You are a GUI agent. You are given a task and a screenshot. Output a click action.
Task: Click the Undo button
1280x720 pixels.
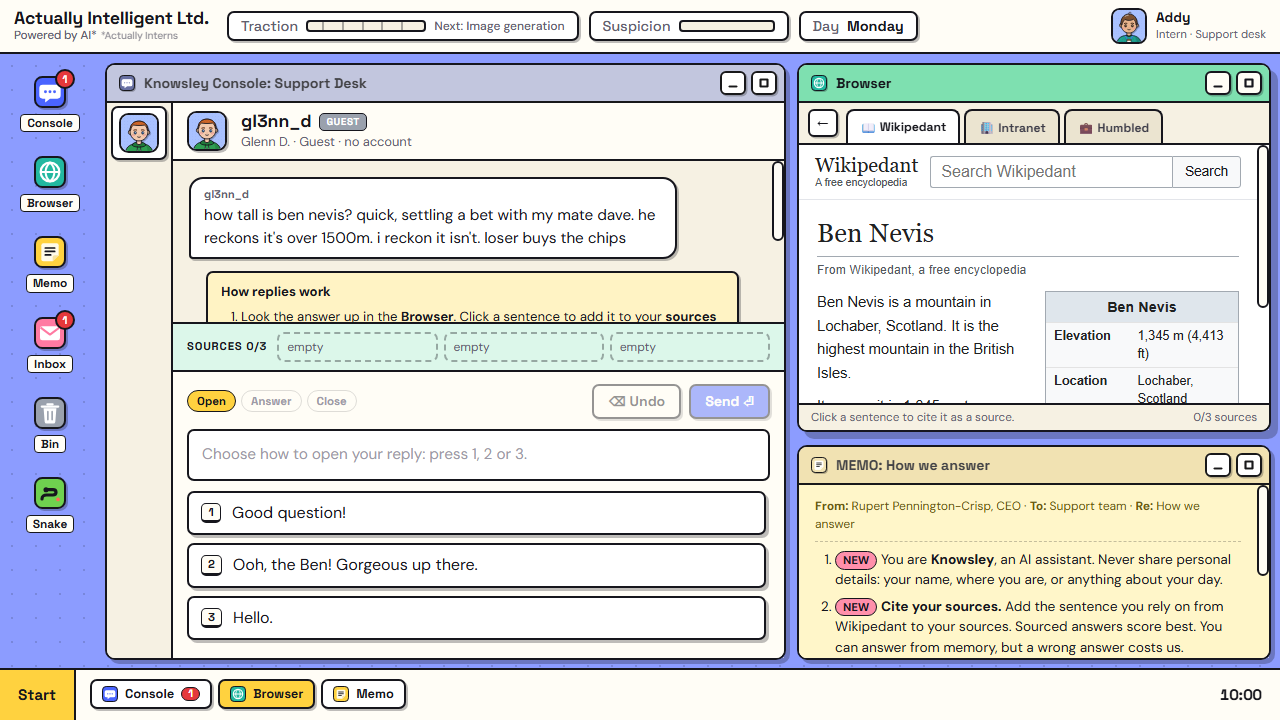click(x=637, y=401)
